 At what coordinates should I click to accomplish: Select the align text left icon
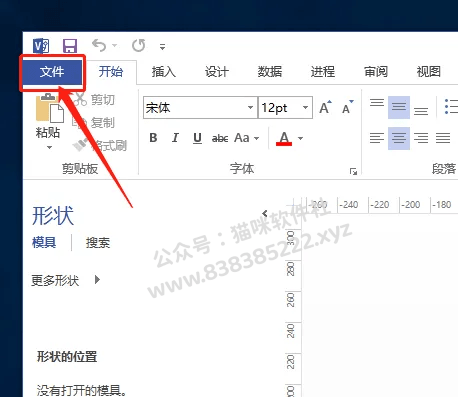pyautogui.click(x=377, y=138)
